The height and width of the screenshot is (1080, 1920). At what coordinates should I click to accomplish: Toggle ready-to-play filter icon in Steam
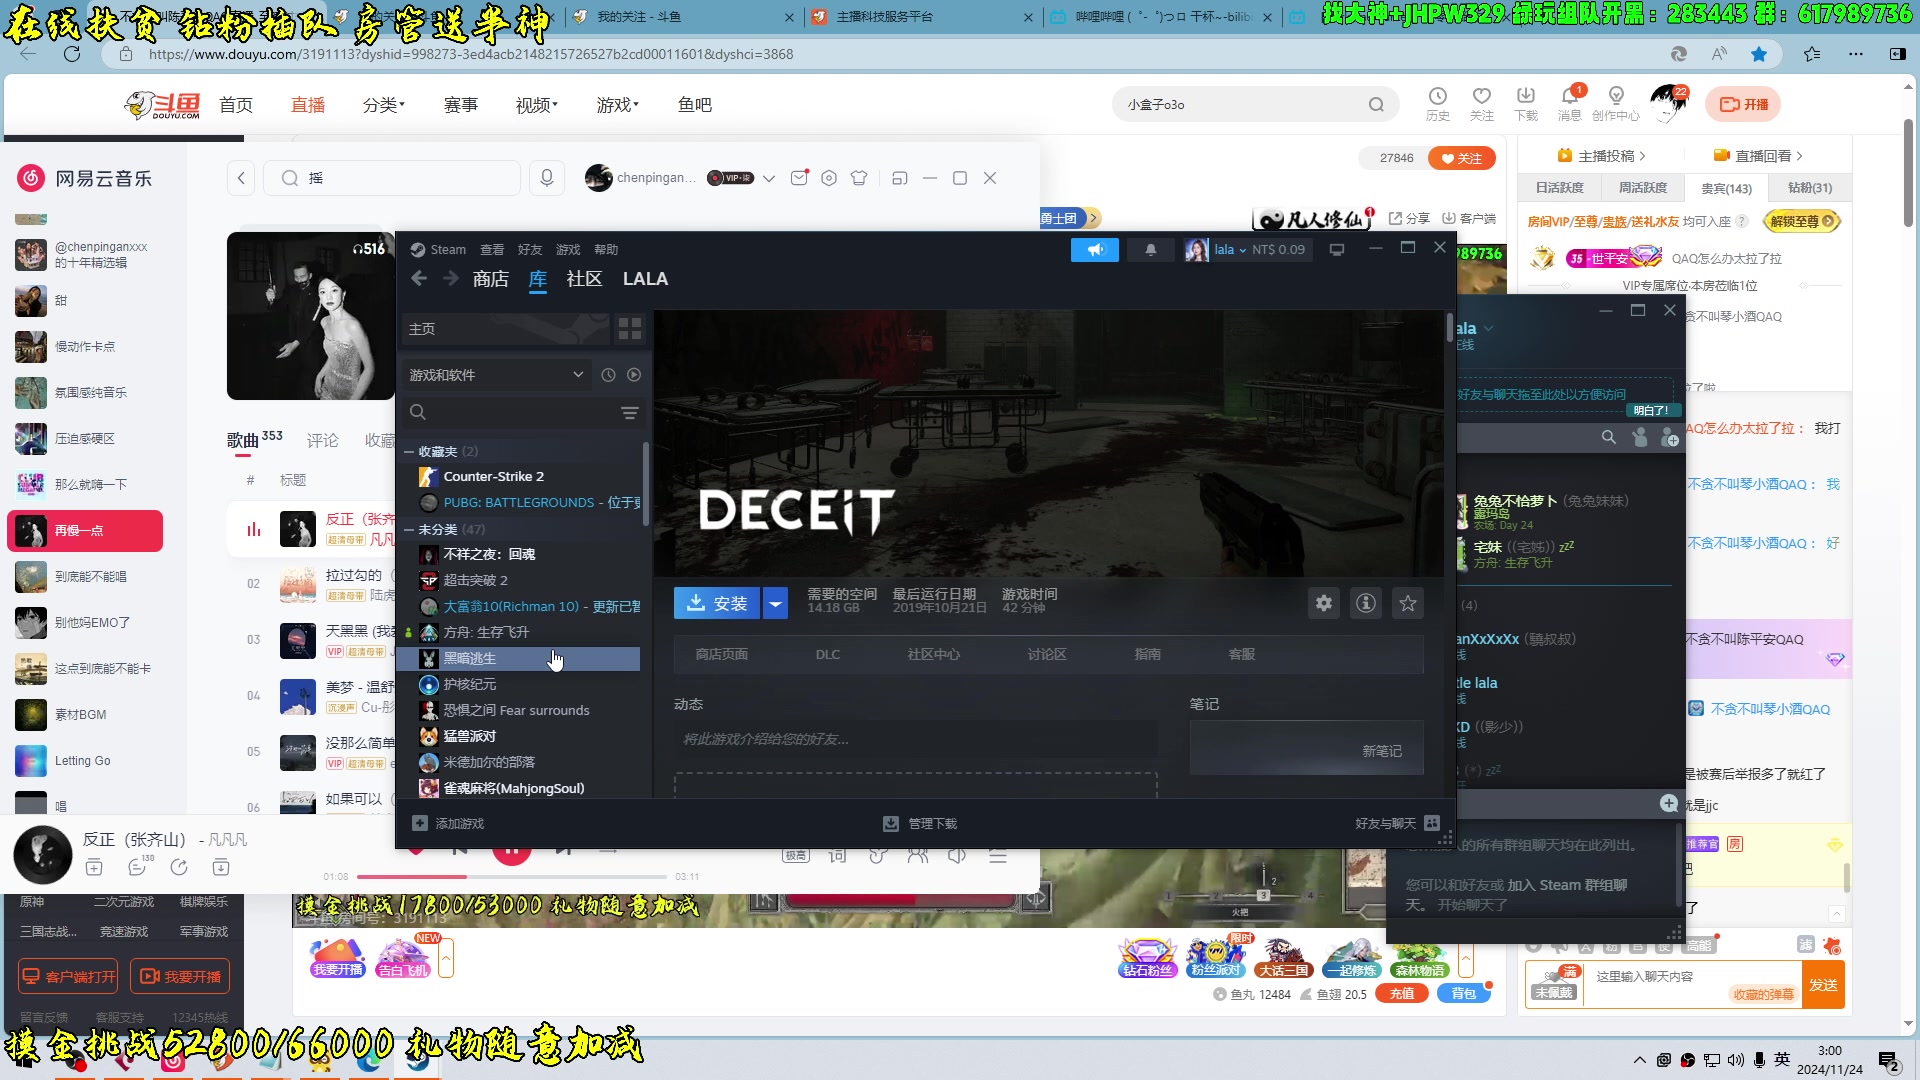[x=634, y=375]
